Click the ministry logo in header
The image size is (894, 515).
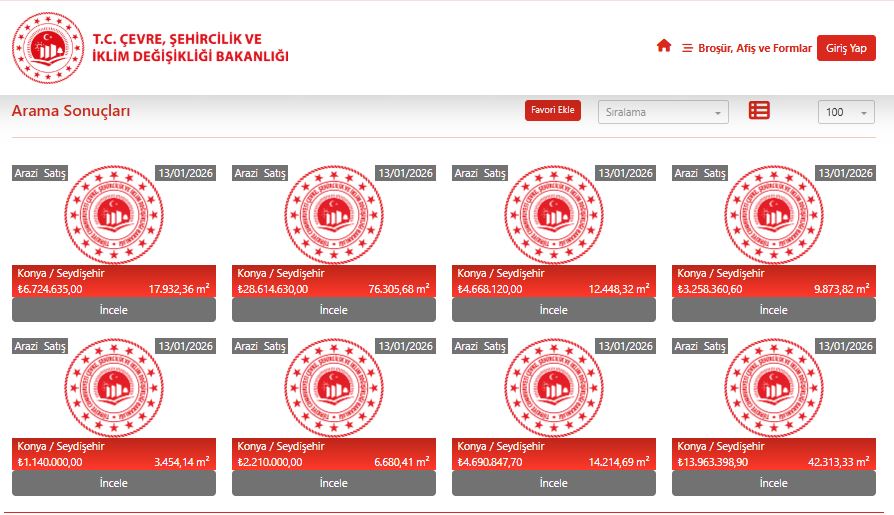coord(48,48)
